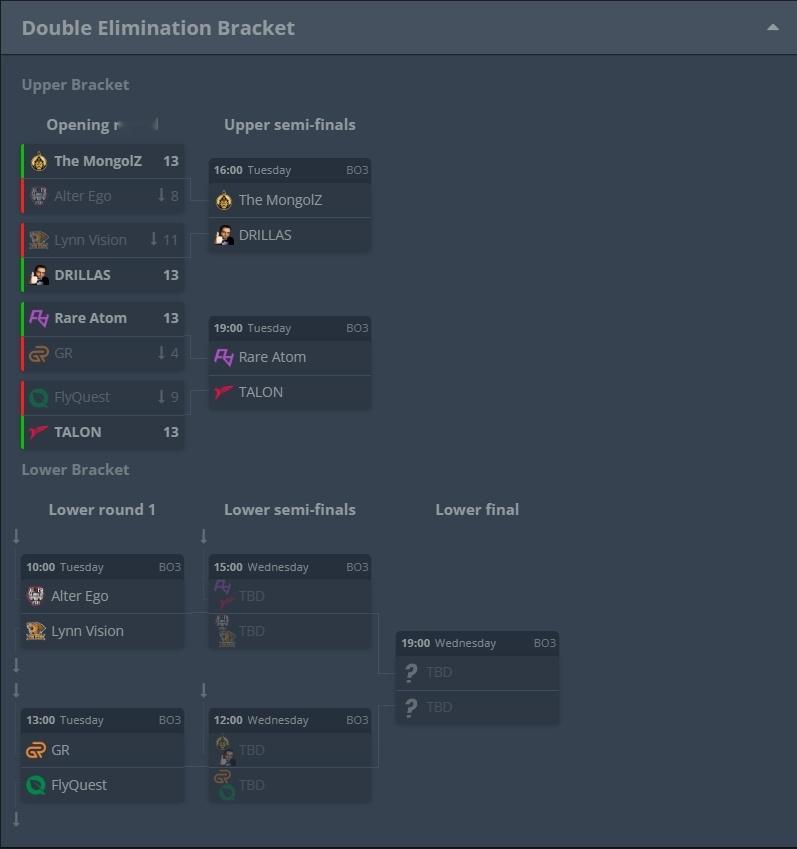
Task: Click the drop-in arrow above 15:00 Wednesday match
Action: click(204, 537)
